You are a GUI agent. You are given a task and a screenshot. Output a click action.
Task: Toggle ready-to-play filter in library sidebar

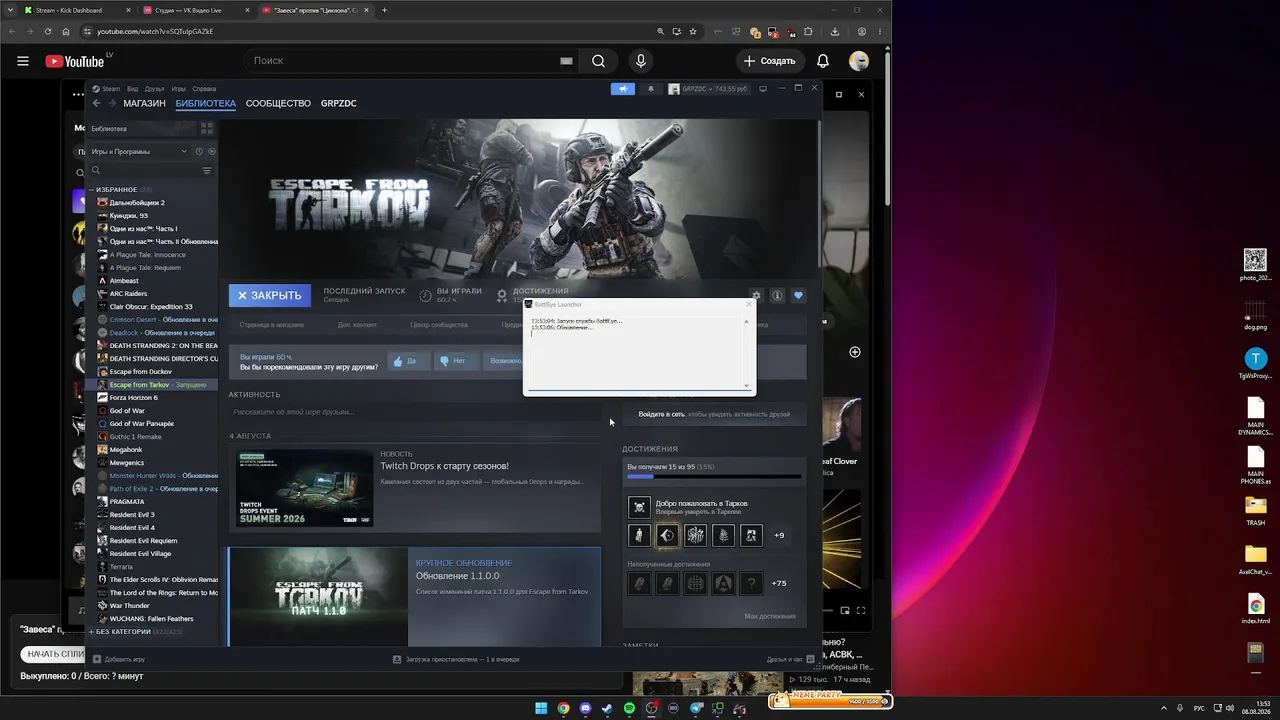pyautogui.click(x=211, y=151)
